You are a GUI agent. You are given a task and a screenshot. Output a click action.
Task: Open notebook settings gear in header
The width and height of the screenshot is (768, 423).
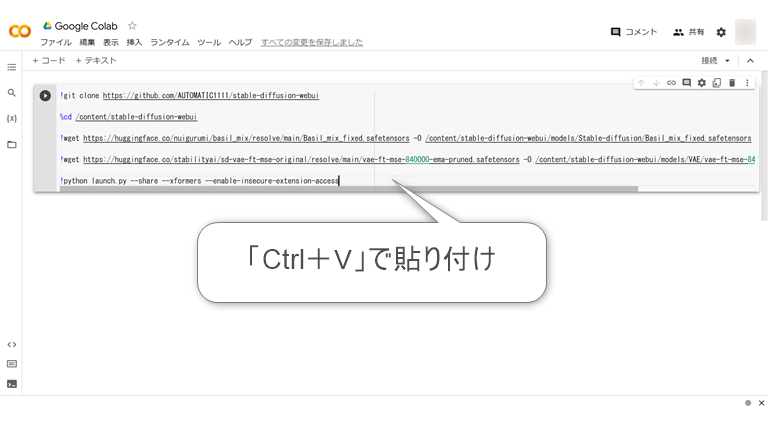pyautogui.click(x=721, y=32)
